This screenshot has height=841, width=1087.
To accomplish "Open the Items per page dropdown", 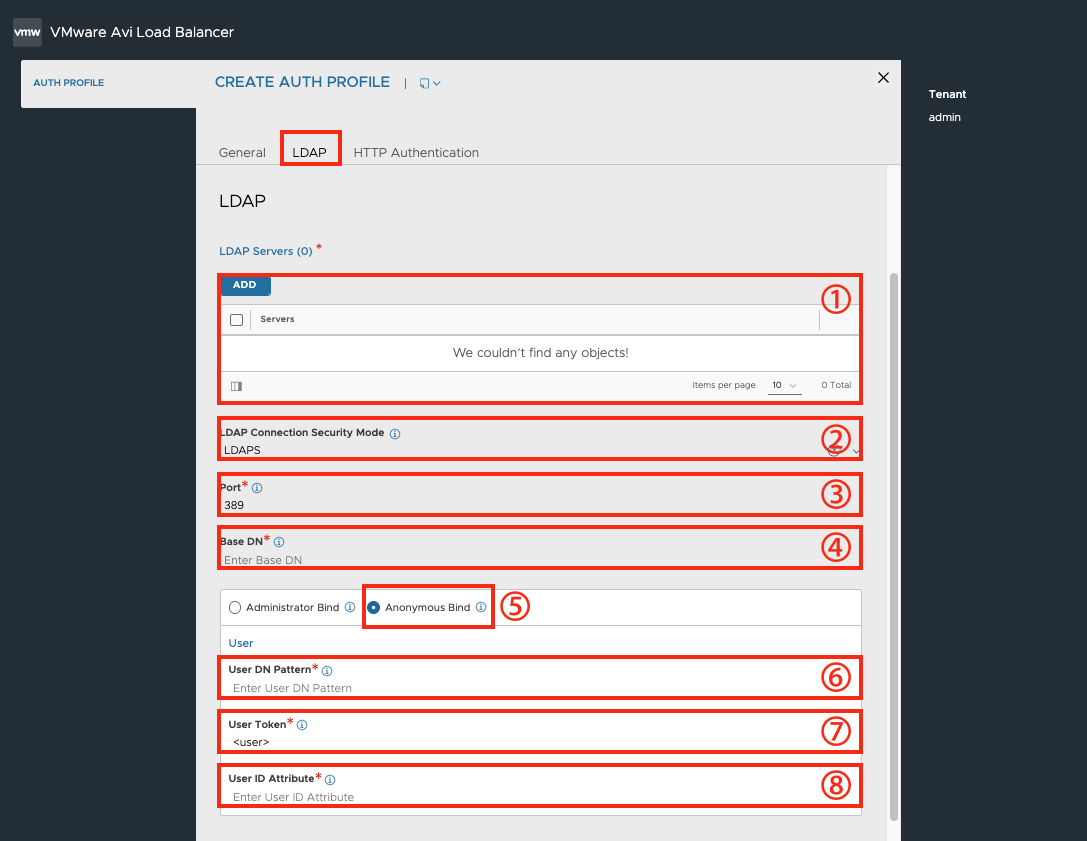I will pos(785,385).
